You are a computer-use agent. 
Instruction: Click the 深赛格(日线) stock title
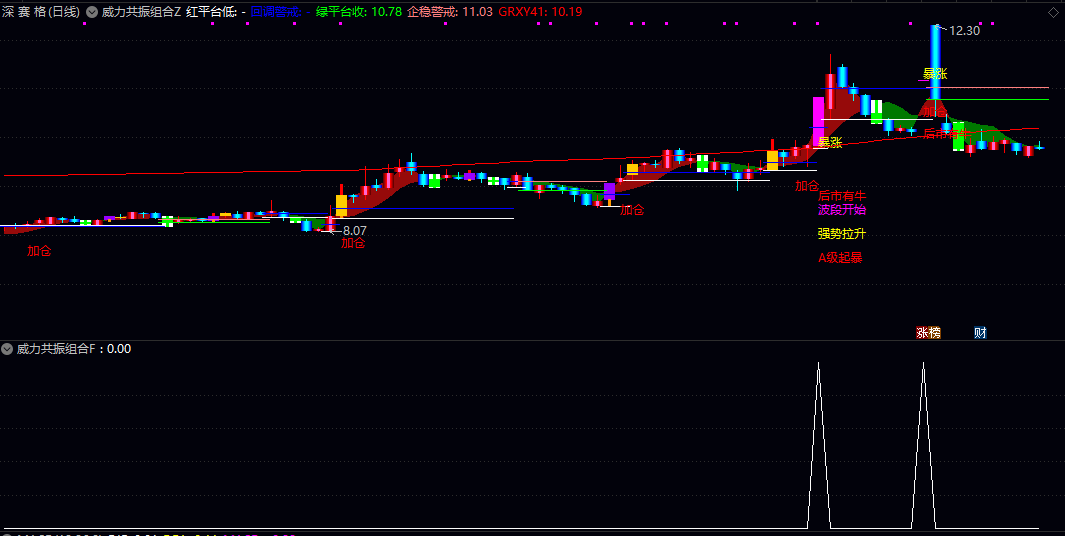(x=41, y=12)
